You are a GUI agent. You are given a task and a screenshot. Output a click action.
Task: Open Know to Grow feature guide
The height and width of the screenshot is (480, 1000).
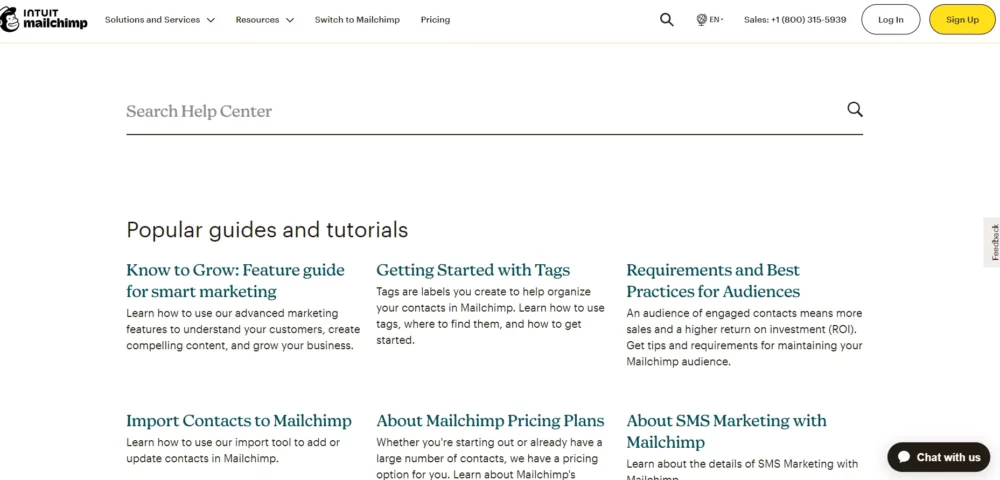235,280
